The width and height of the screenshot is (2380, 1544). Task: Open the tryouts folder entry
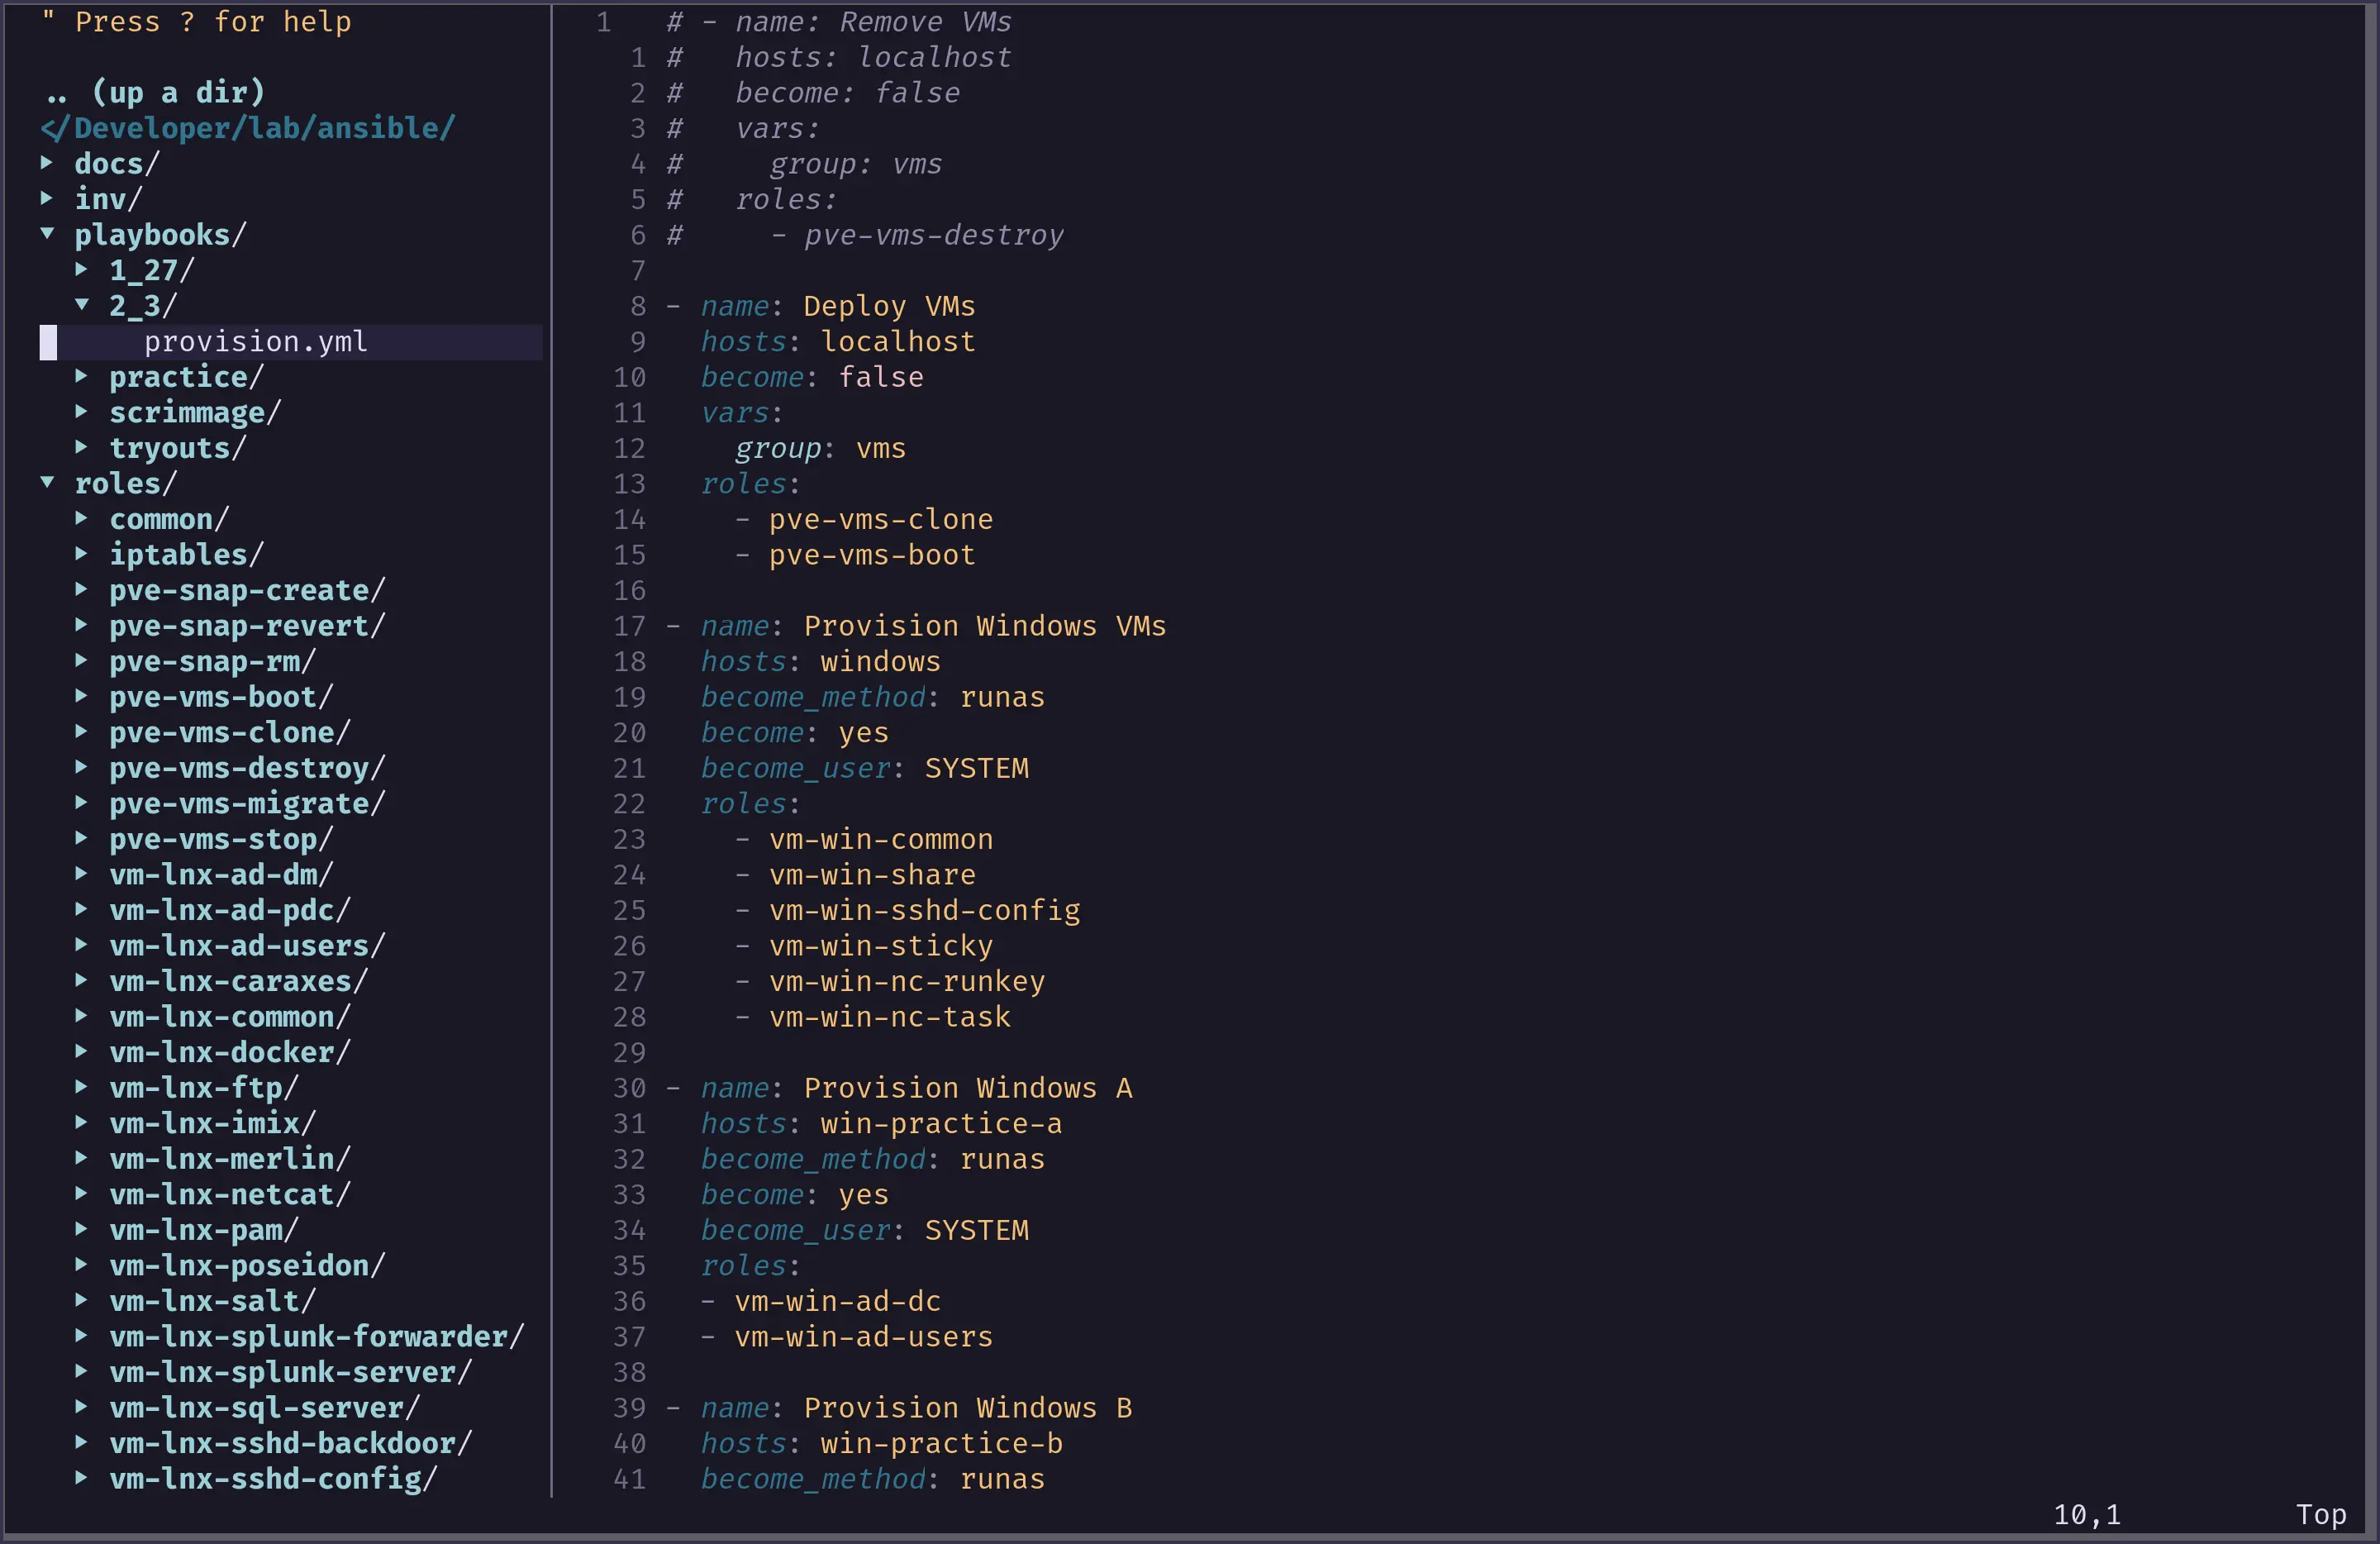(177, 448)
